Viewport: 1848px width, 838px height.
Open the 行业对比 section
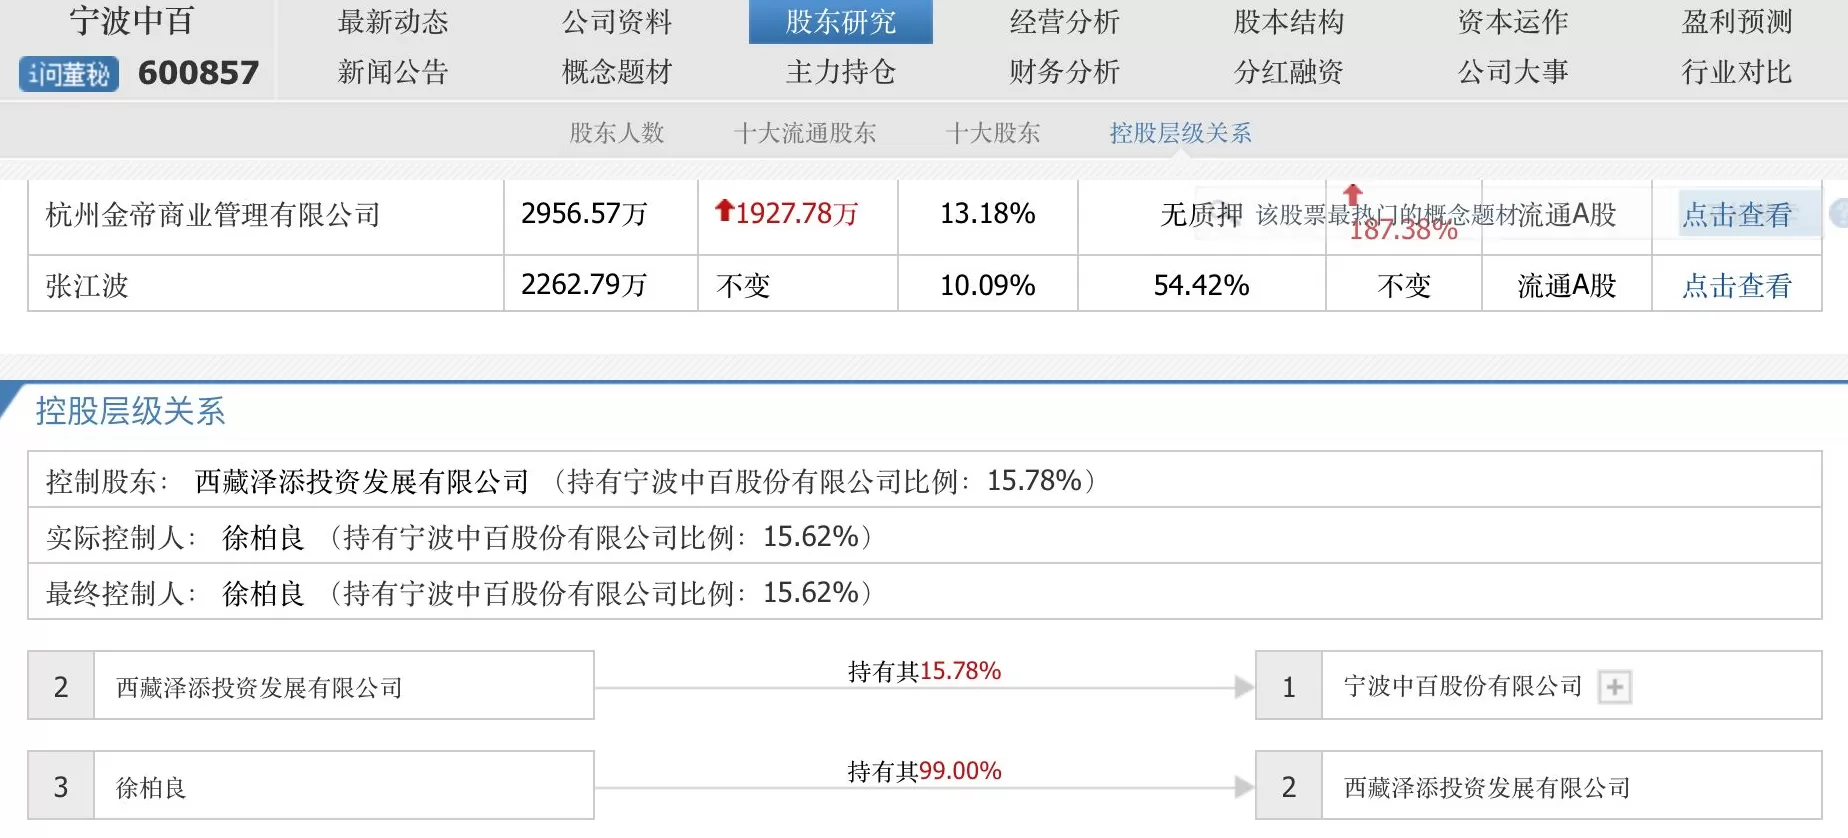(1737, 72)
